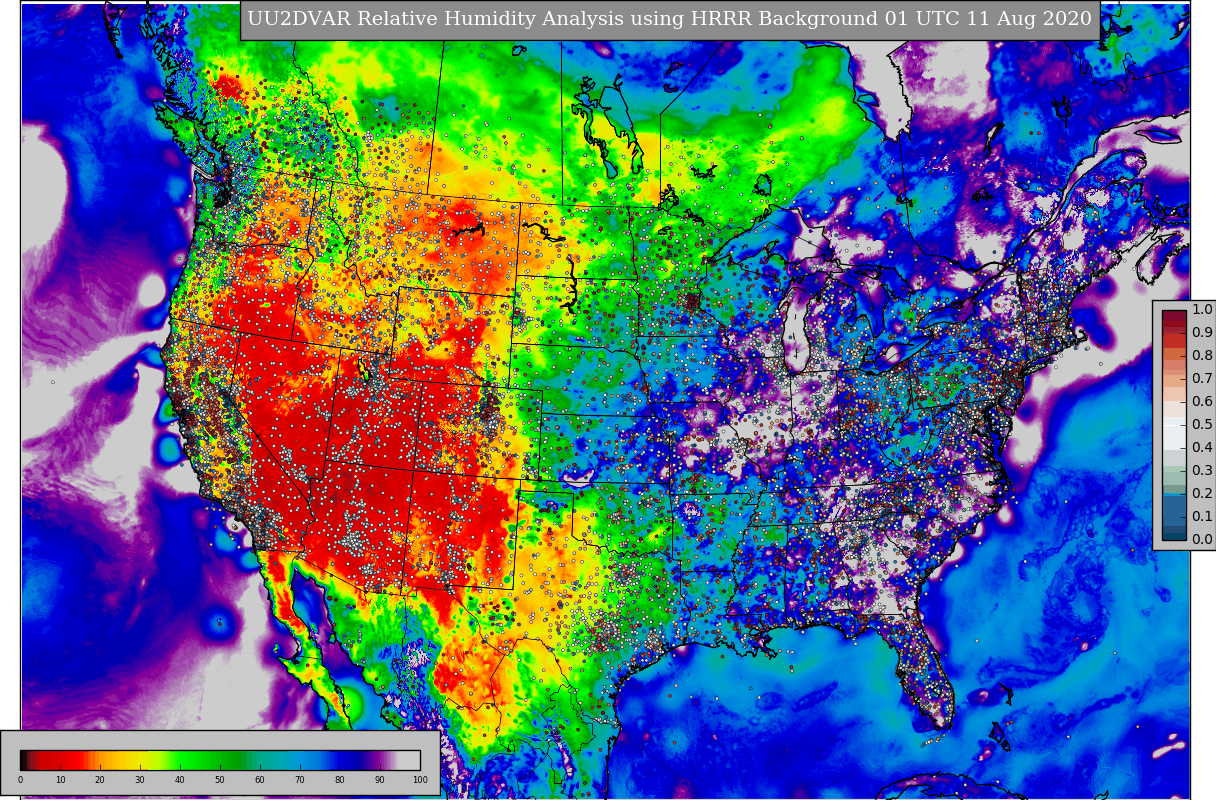Viewport: 1216px width, 800px height.
Task: Click the "0.6" label on vertical colorbar
Action: [x=1202, y=402]
